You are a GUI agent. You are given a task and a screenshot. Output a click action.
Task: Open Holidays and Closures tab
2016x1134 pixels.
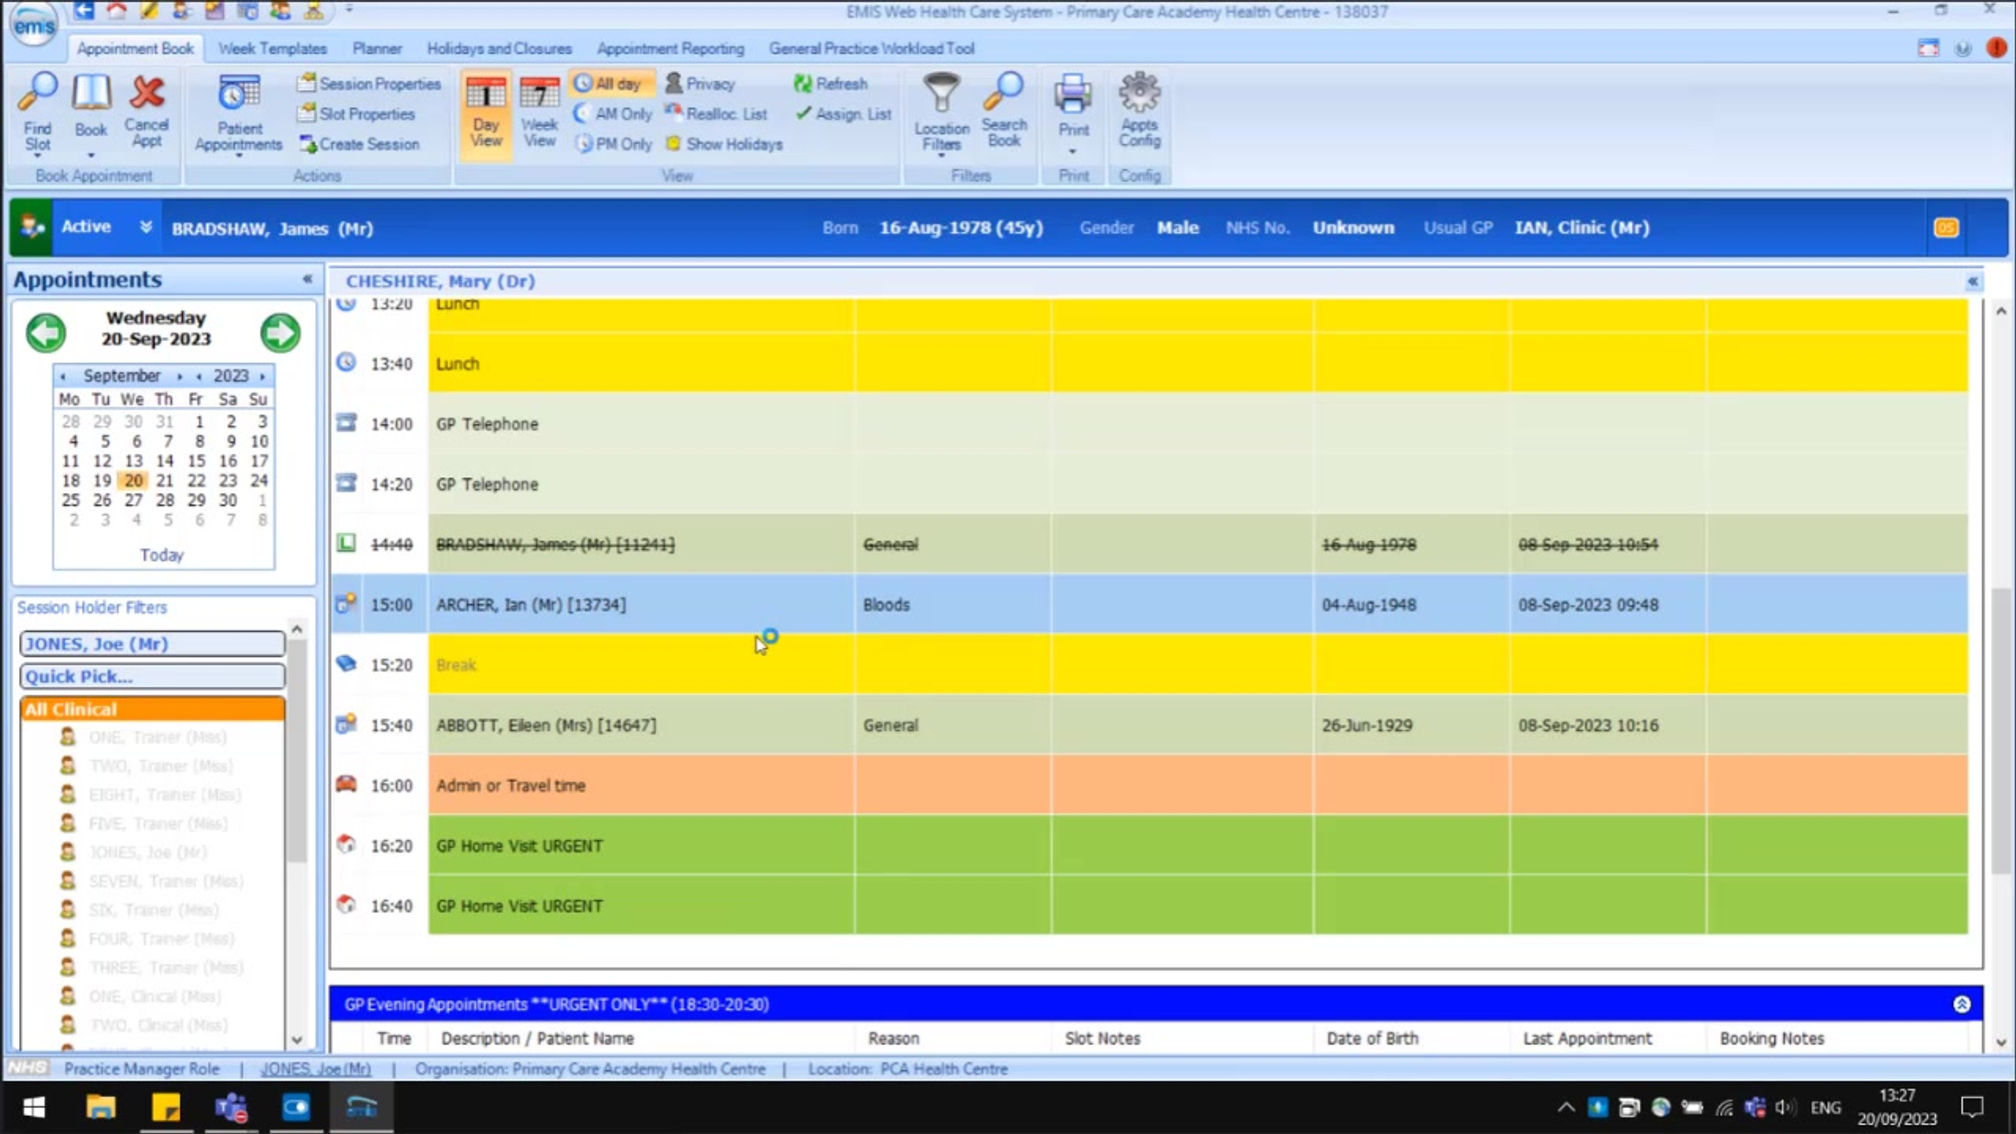(499, 48)
